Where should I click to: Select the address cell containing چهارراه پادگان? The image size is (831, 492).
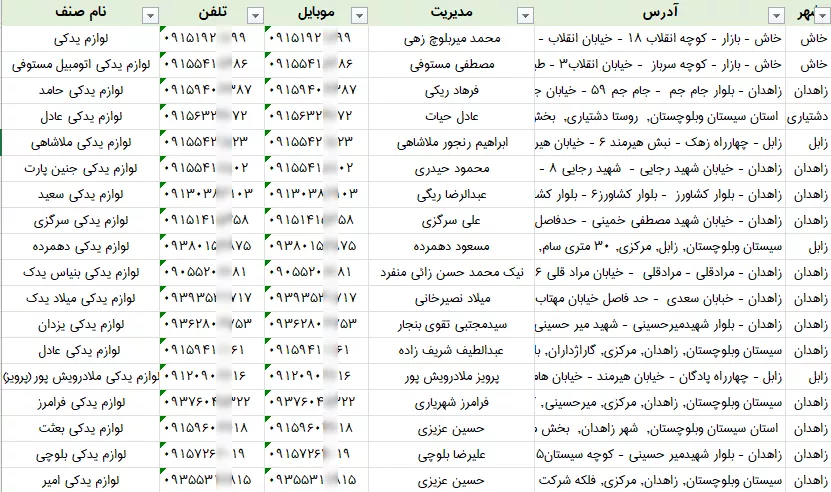coord(660,376)
